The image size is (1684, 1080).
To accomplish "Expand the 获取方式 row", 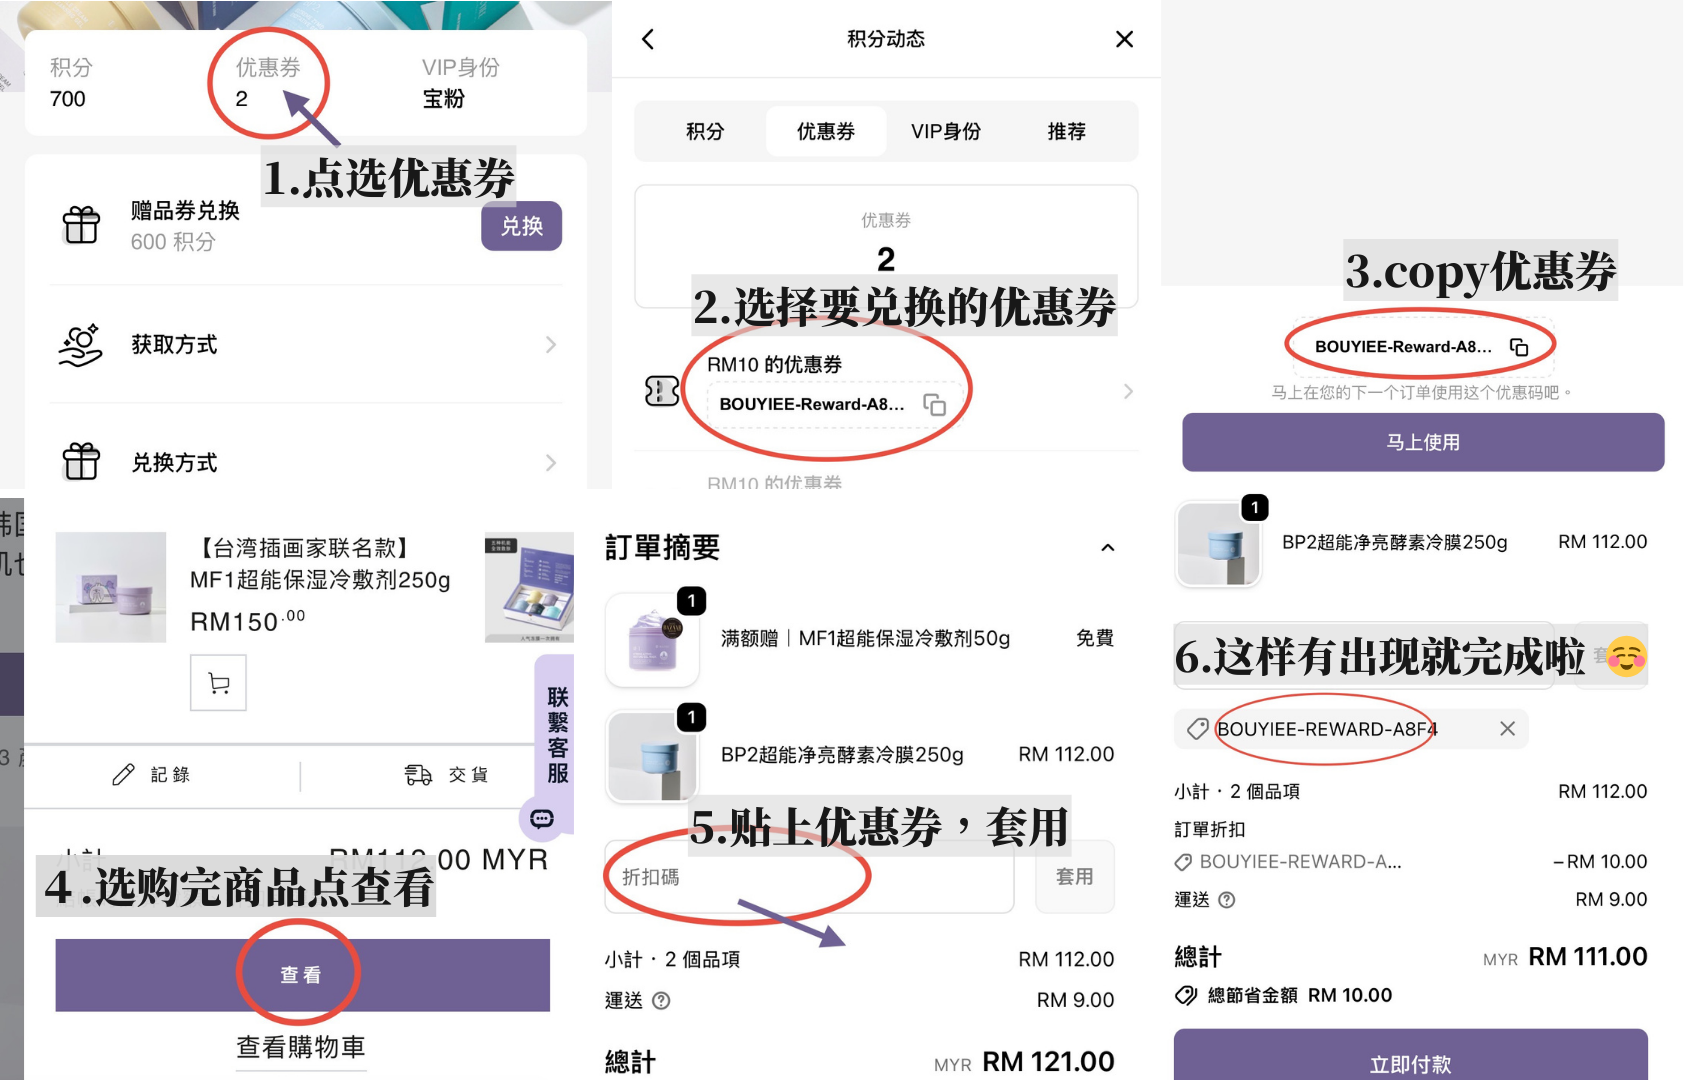I will (x=550, y=345).
